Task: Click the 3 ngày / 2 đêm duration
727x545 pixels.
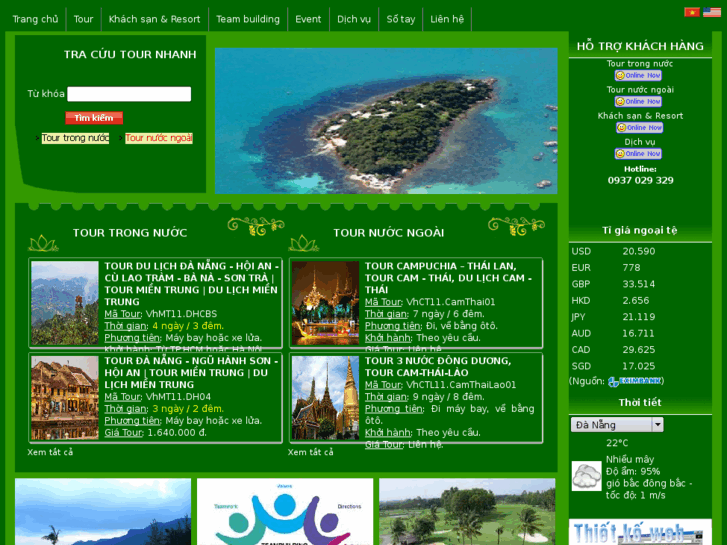Action: pyautogui.click(x=188, y=409)
